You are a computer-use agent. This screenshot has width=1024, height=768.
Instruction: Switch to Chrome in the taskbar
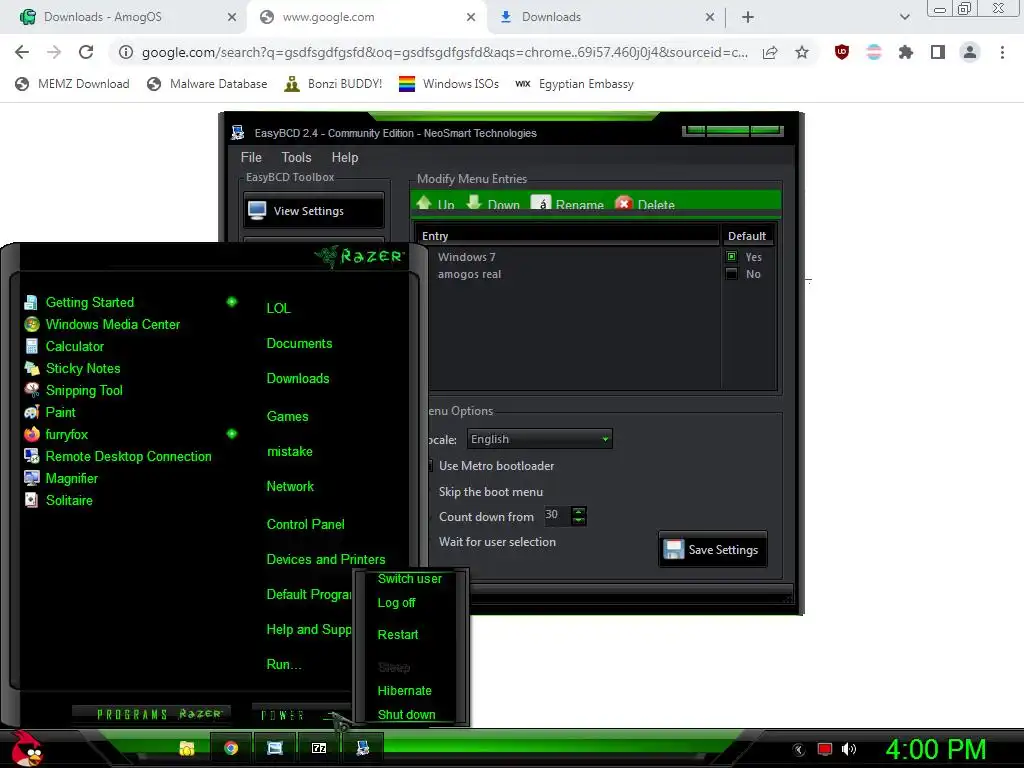(x=231, y=748)
